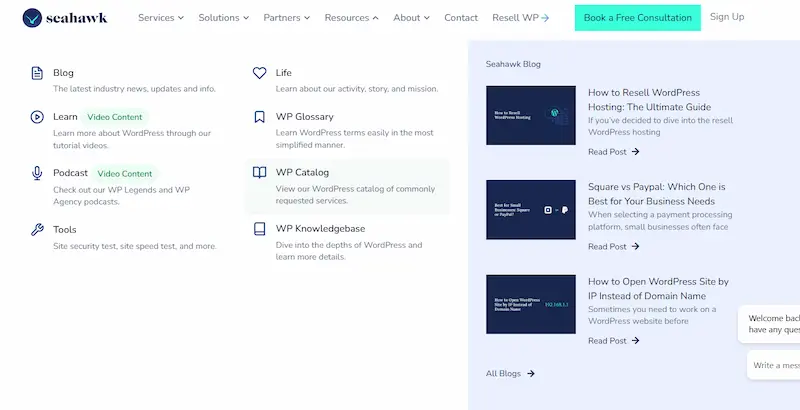
Task: Click the Welcome back chat bubble
Action: (769, 324)
